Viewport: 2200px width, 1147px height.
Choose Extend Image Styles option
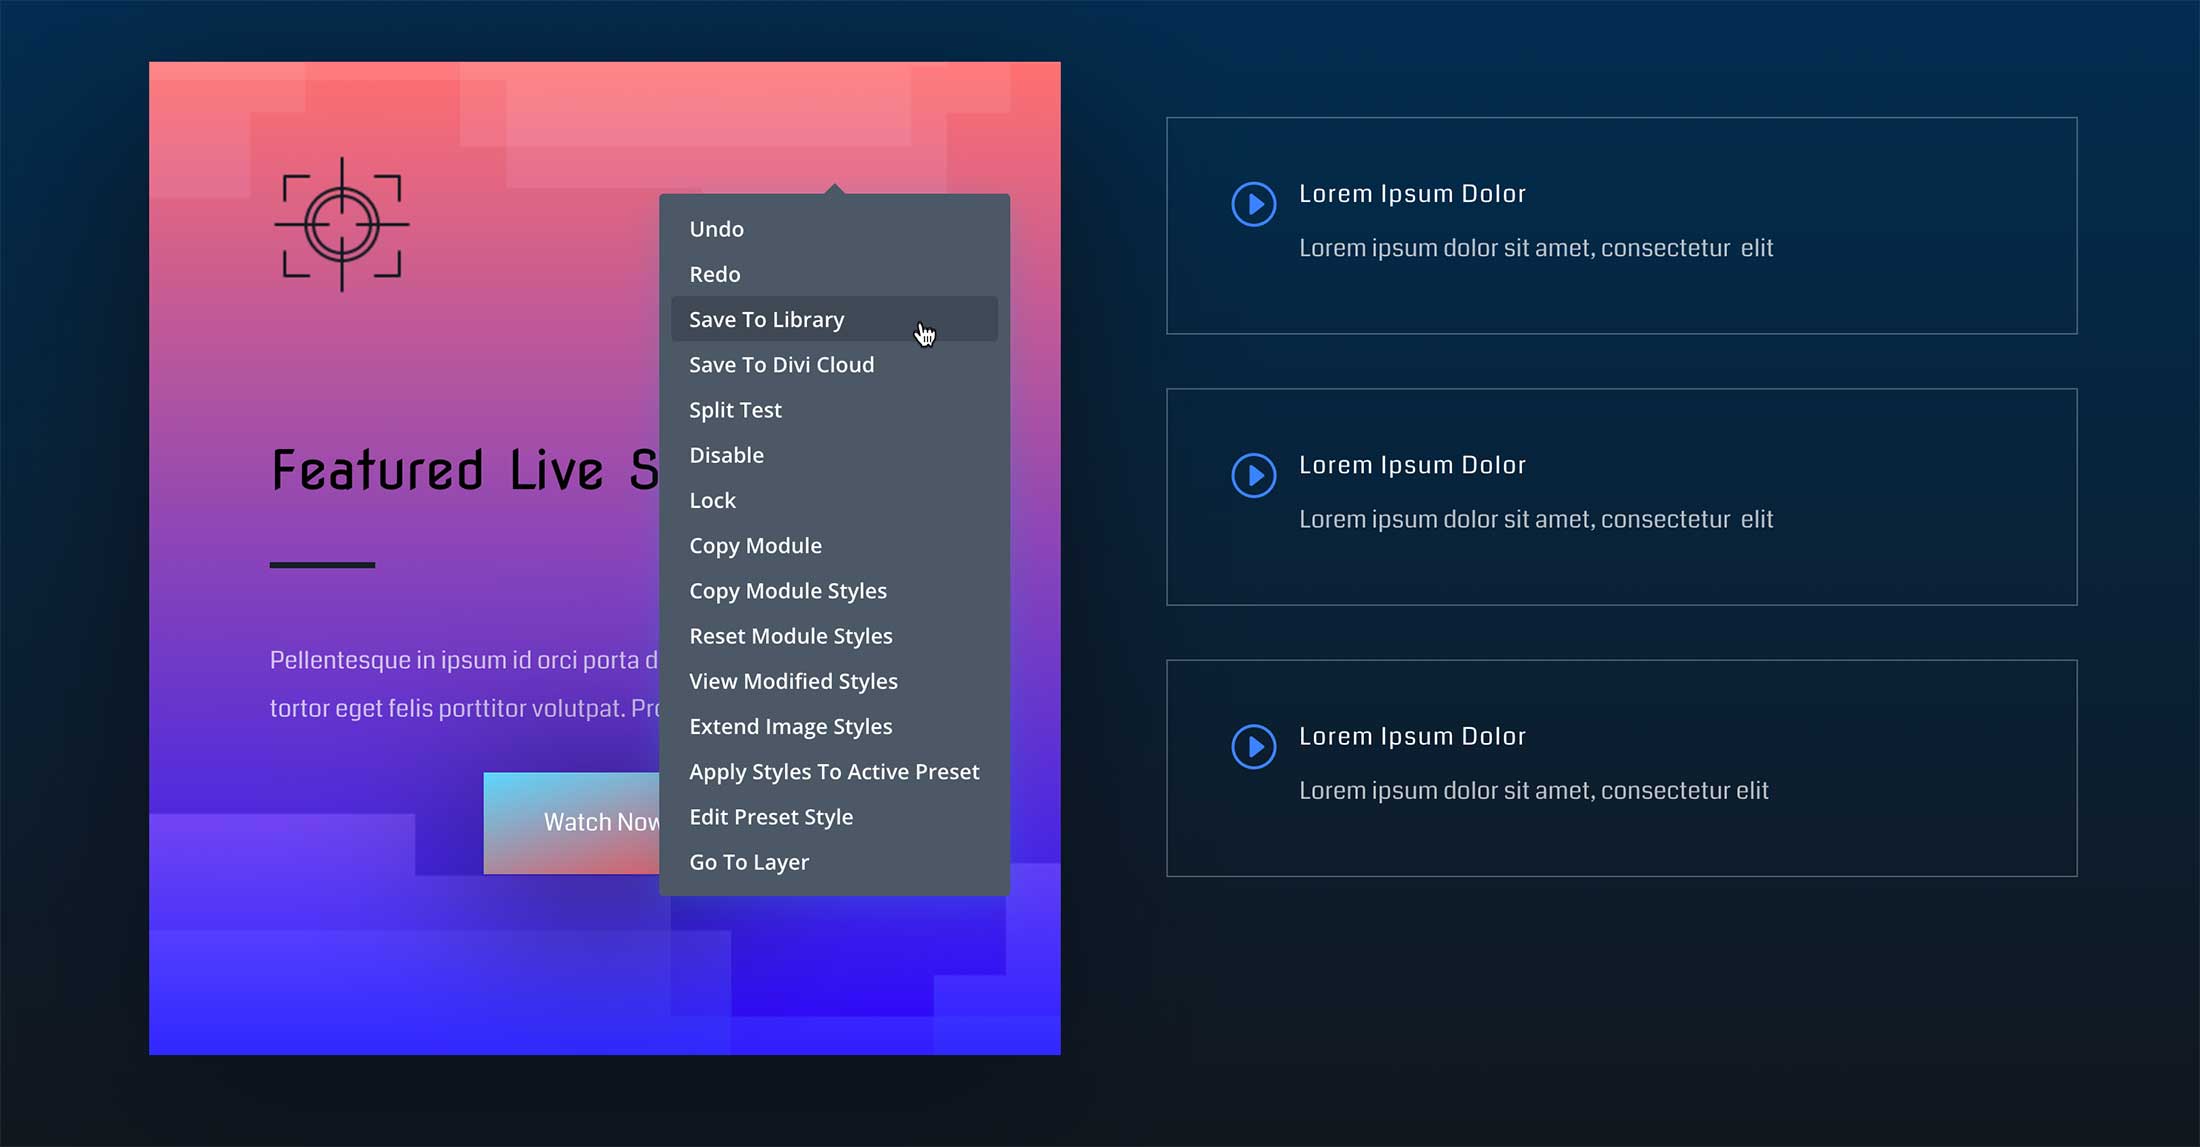(790, 727)
